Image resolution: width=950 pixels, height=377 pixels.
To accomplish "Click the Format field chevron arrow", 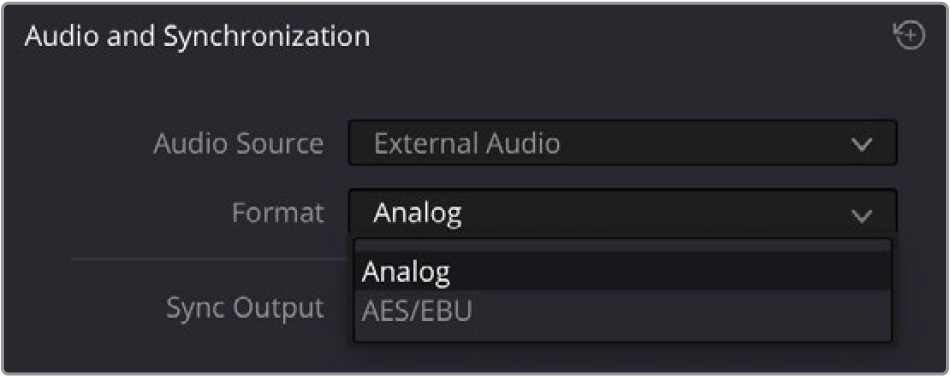I will point(861,215).
